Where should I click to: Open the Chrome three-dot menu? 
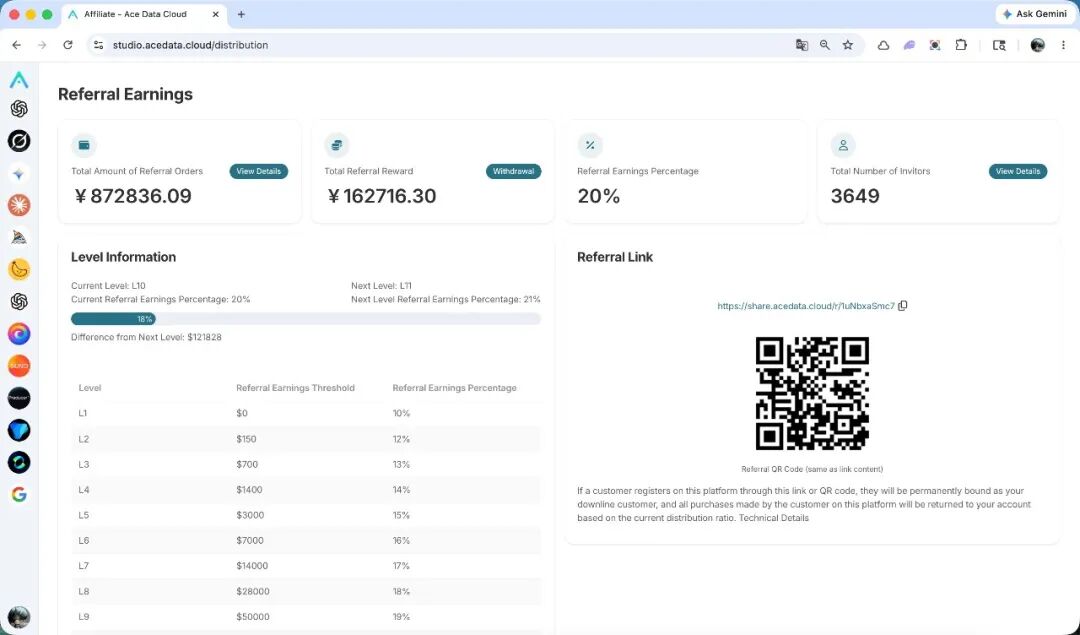click(1063, 45)
